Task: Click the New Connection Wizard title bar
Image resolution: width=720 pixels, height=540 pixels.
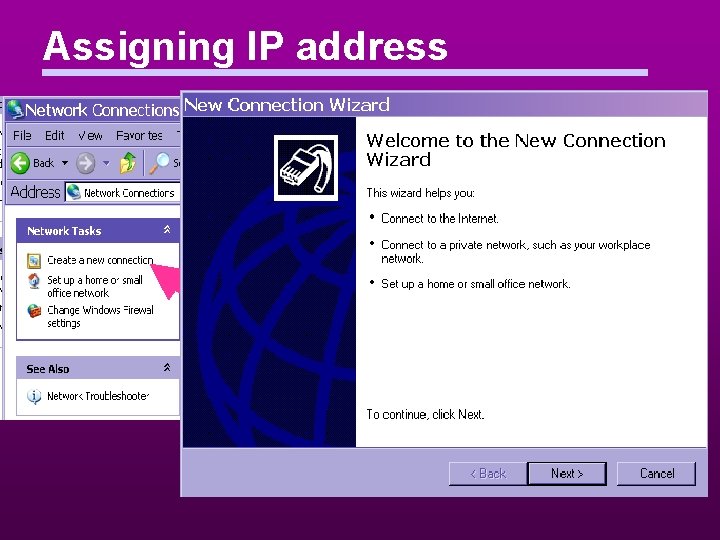Action: pos(444,105)
